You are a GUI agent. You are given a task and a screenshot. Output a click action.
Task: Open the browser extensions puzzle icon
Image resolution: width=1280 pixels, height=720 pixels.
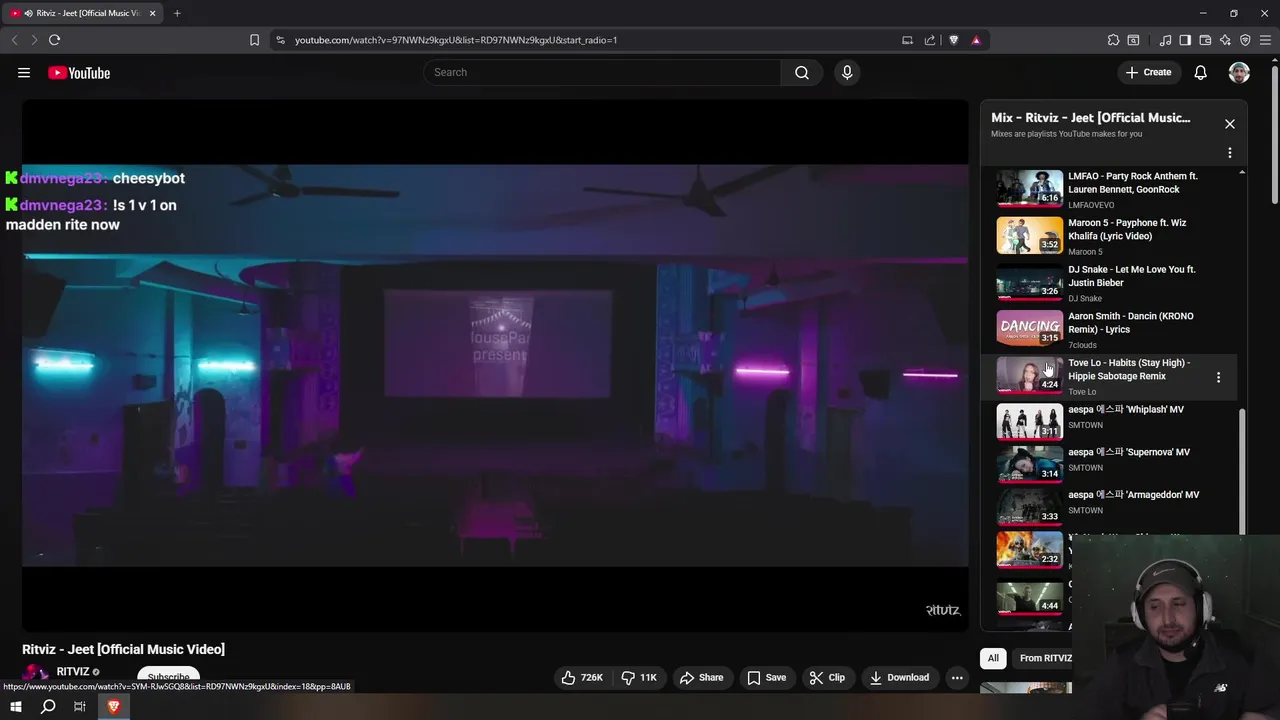click(1113, 40)
